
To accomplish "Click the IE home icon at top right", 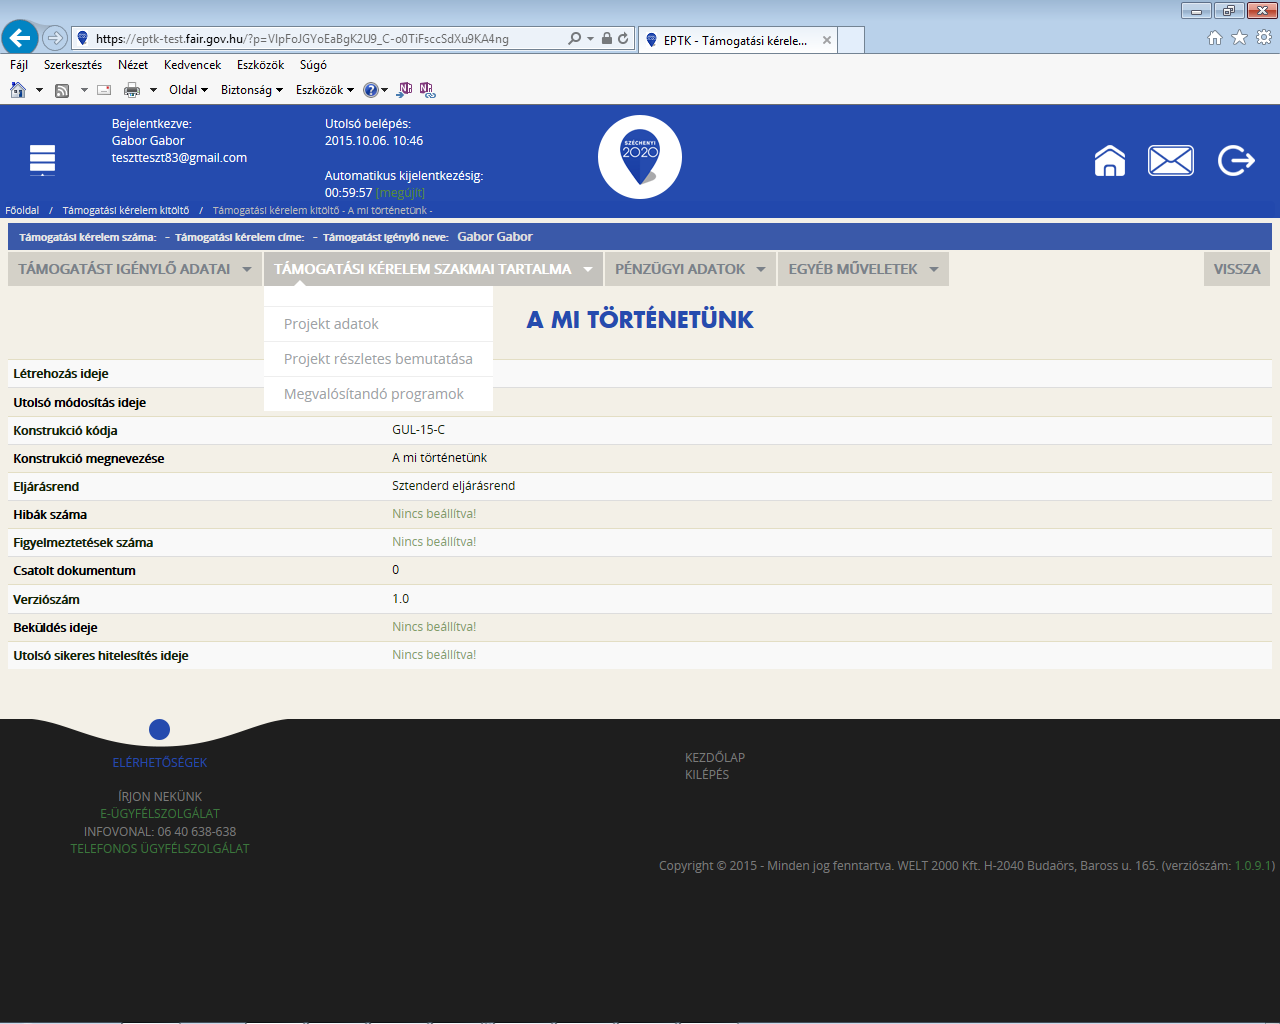I will (1215, 38).
